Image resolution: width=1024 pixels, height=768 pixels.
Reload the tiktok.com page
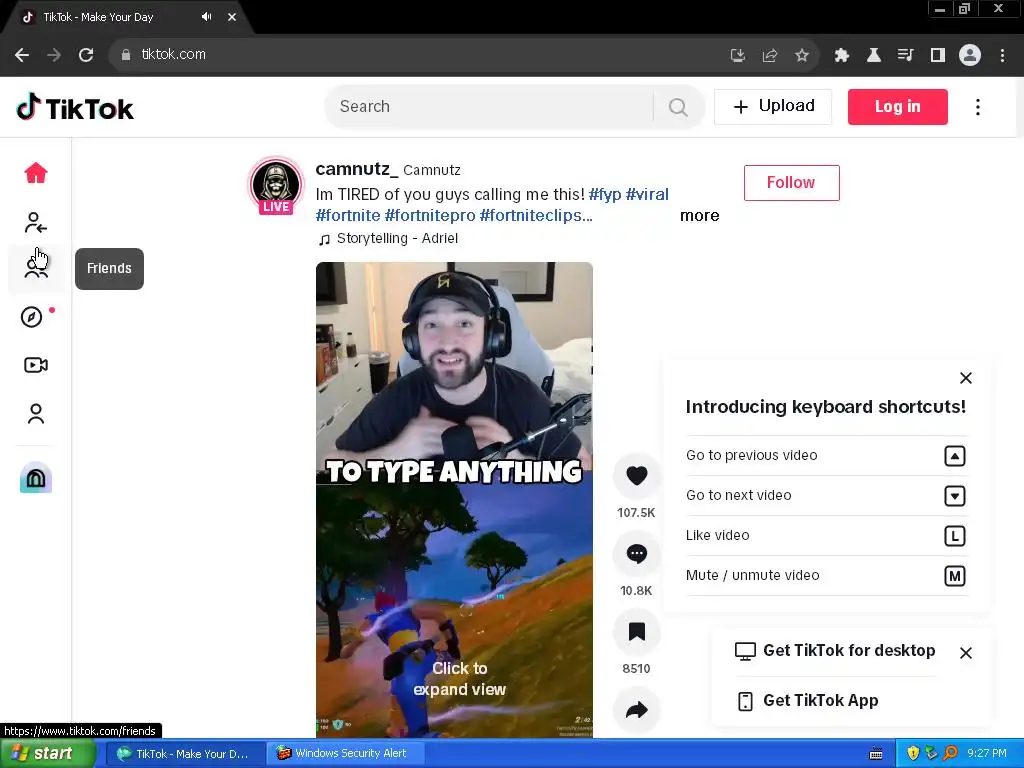[86, 55]
